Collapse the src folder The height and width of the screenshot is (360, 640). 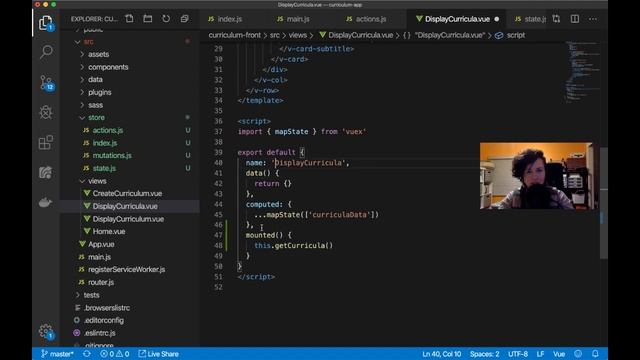click(x=89, y=42)
